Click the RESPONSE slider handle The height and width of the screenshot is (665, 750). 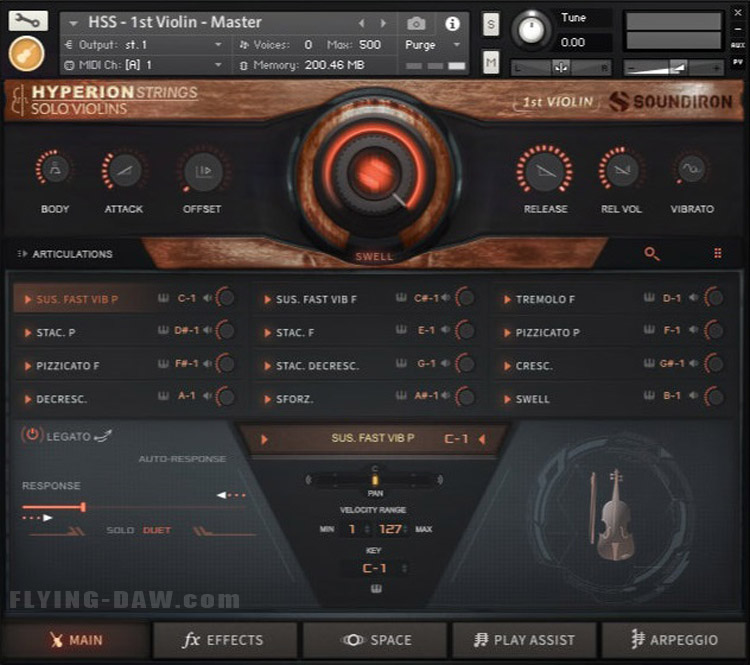coord(83,507)
